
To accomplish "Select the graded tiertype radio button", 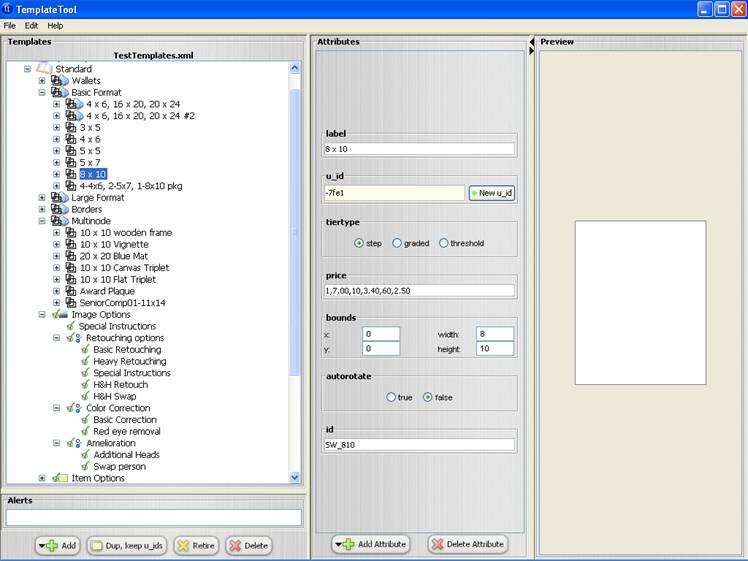I will (x=396, y=243).
